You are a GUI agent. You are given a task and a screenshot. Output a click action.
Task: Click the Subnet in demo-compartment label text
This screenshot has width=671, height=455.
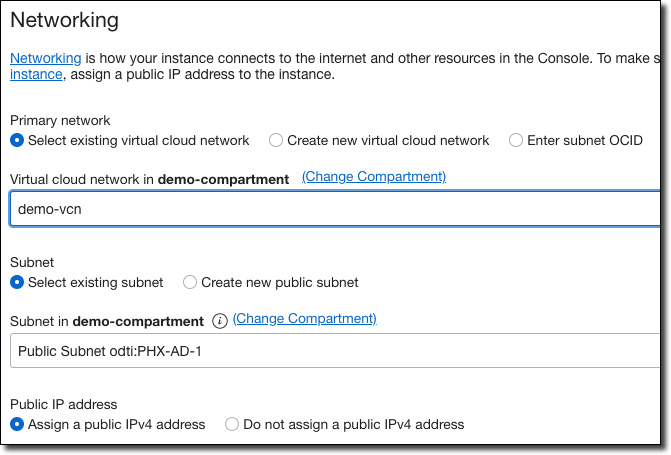click(107, 321)
